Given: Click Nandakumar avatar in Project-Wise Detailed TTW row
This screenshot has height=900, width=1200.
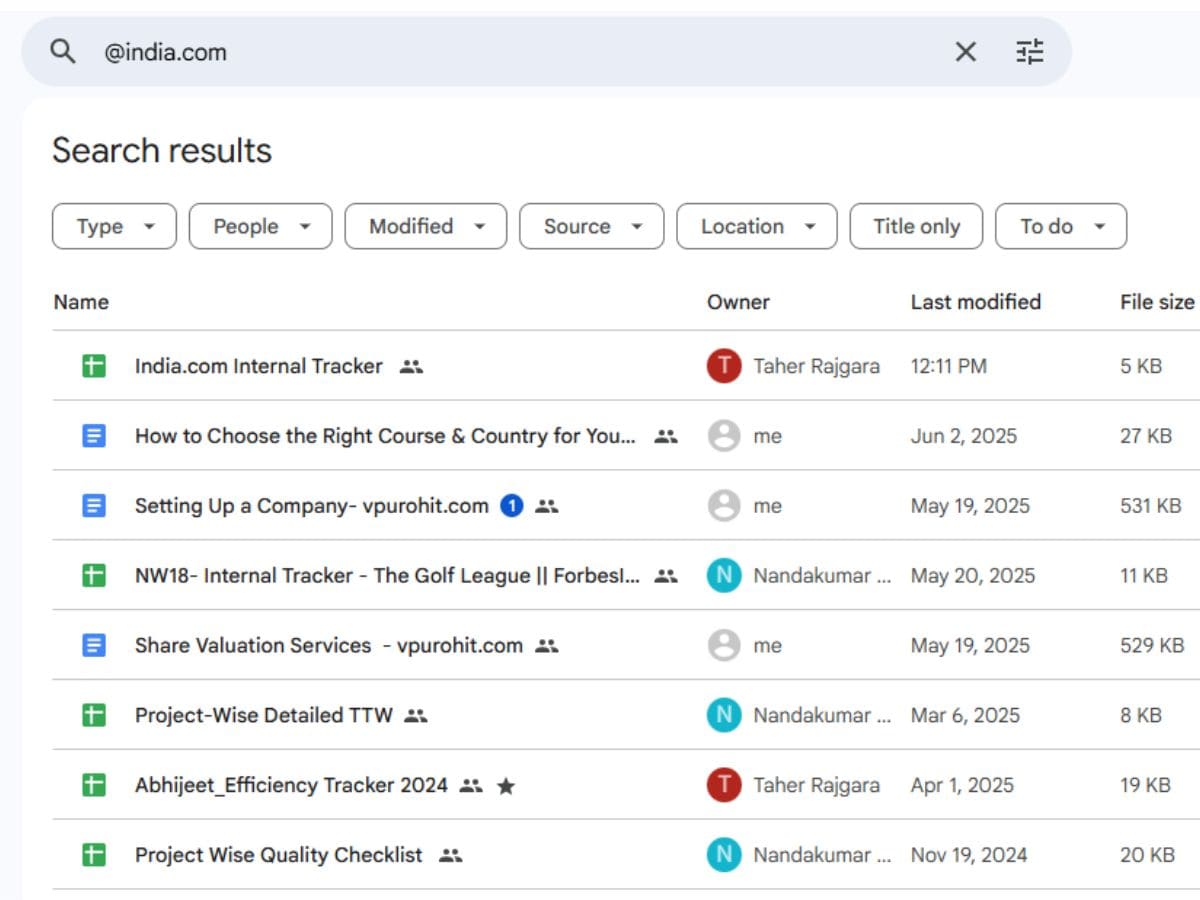Looking at the screenshot, I should pos(723,716).
